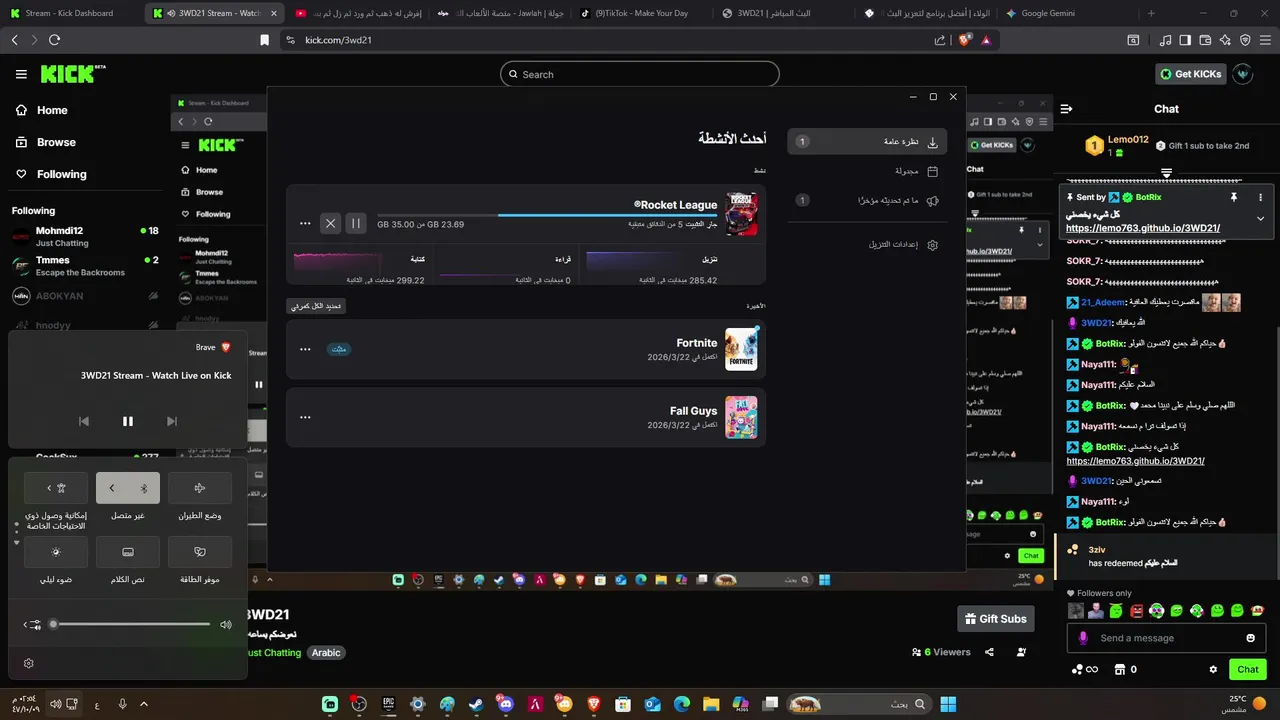Screen dimensions: 1280x720
Task: Click the Gift Subs button
Action: pos(994,619)
